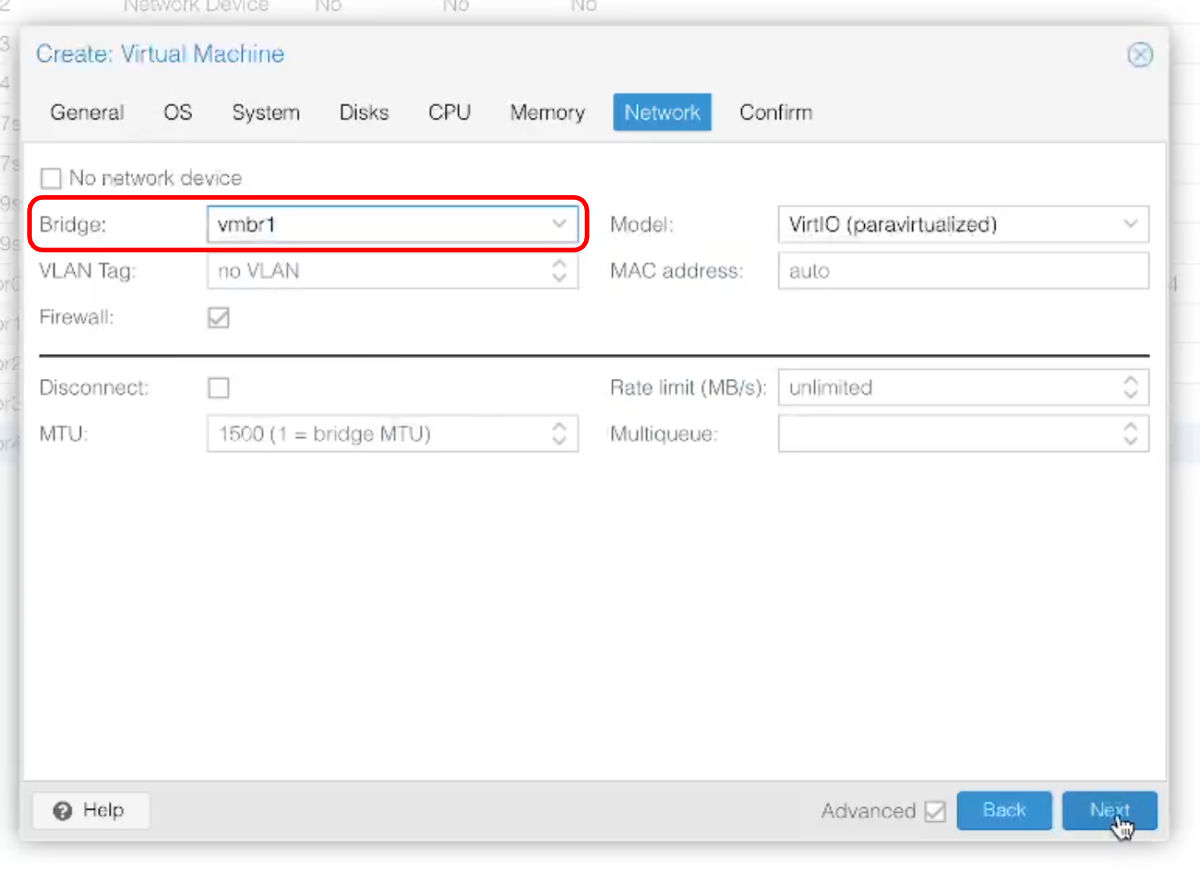Disable the Firewall checkbox
This screenshot has height=869, width=1200.
point(218,317)
